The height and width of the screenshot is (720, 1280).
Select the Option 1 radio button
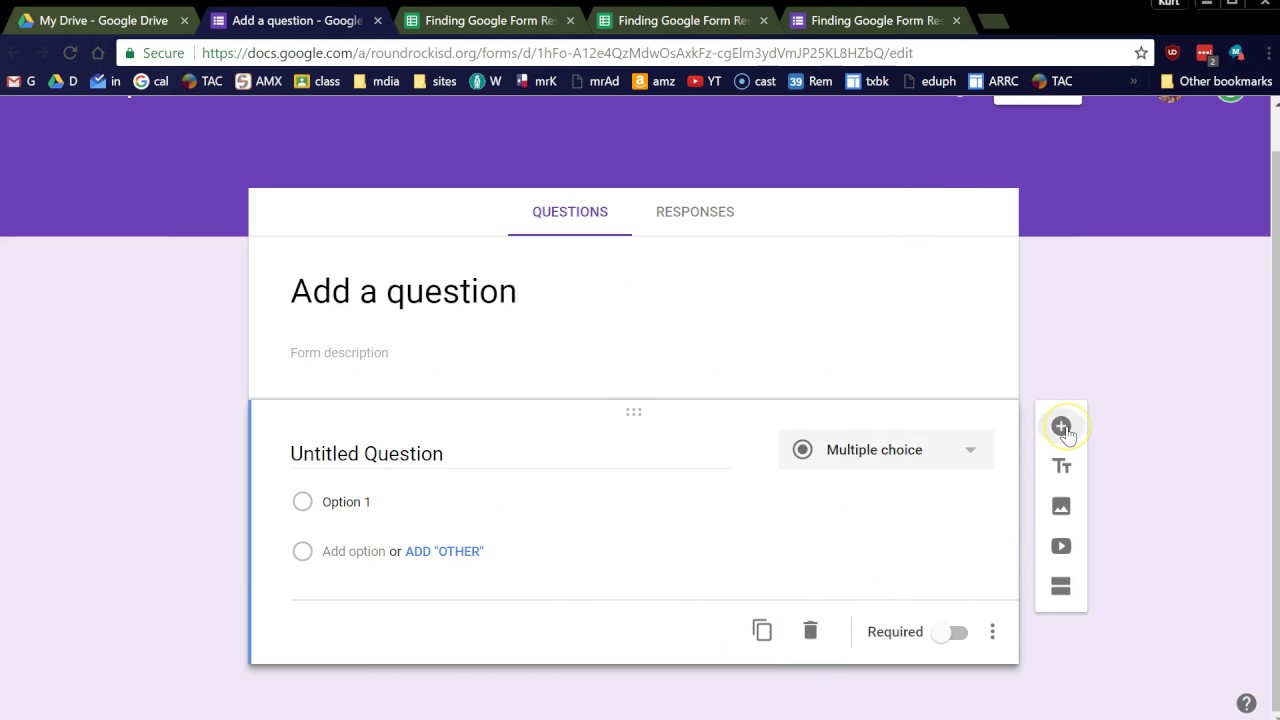click(x=302, y=501)
